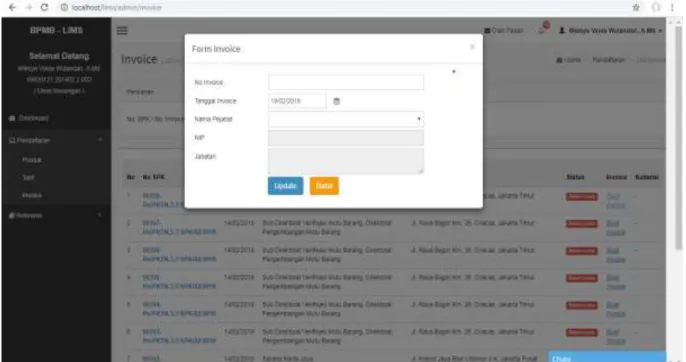Click red status badge in row 4

coord(581,278)
